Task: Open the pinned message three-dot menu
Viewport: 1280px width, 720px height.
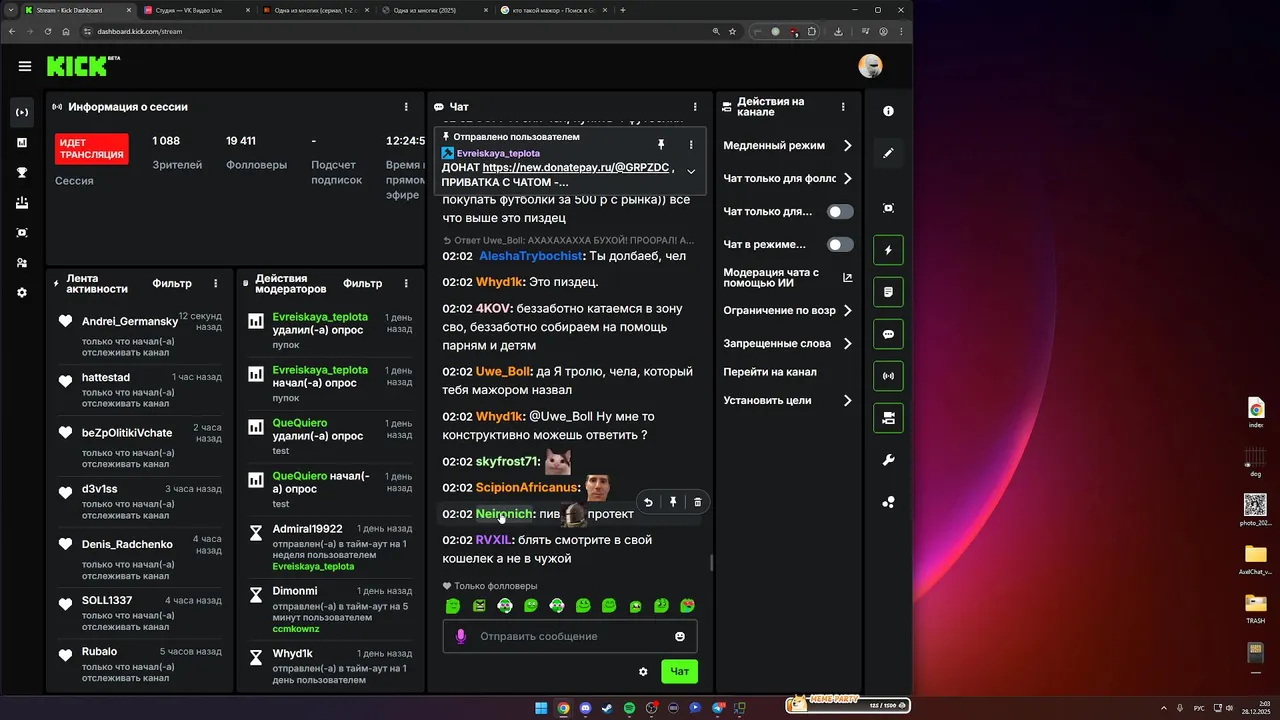Action: (691, 145)
